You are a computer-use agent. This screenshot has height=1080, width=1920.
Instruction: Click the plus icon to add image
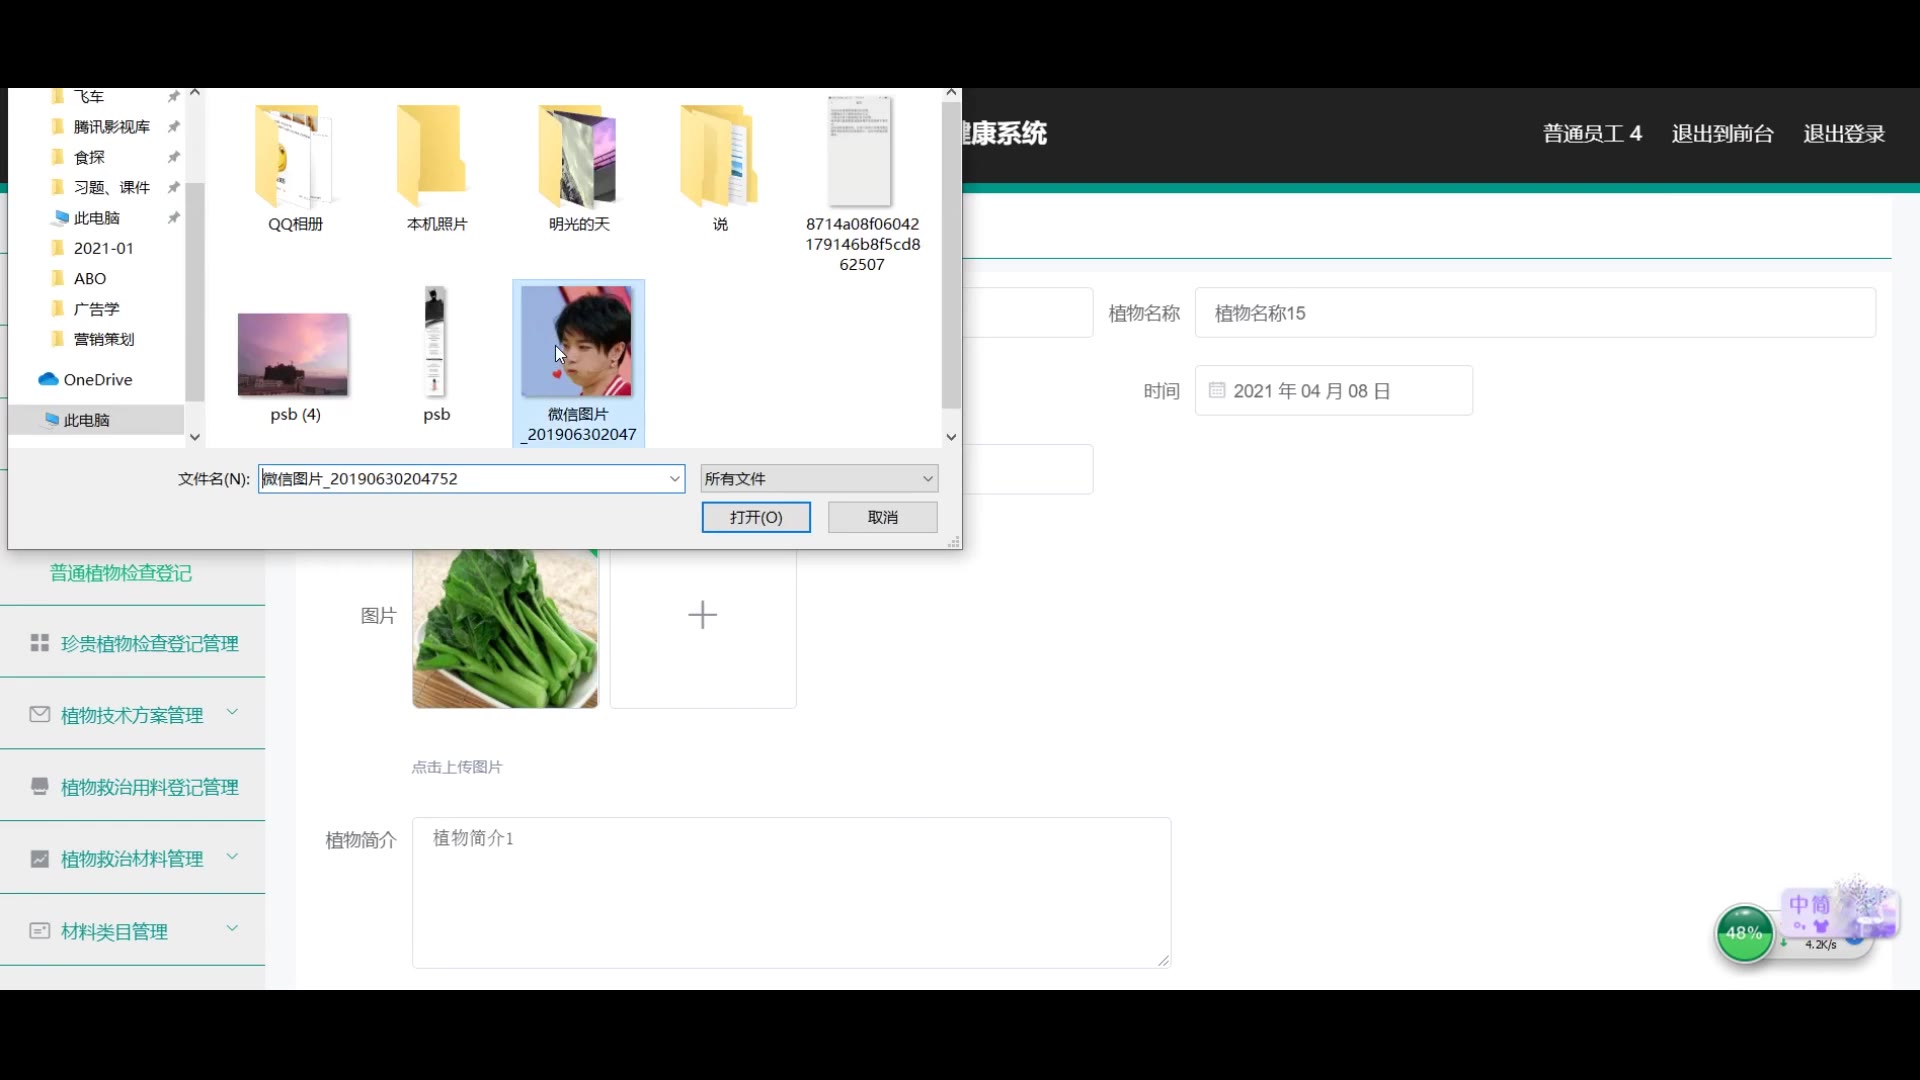click(703, 615)
